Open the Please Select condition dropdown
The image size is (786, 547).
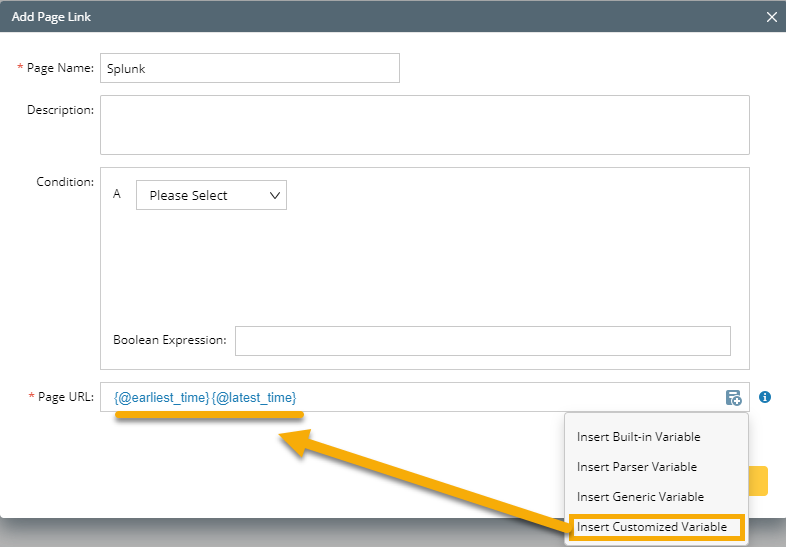(x=211, y=195)
